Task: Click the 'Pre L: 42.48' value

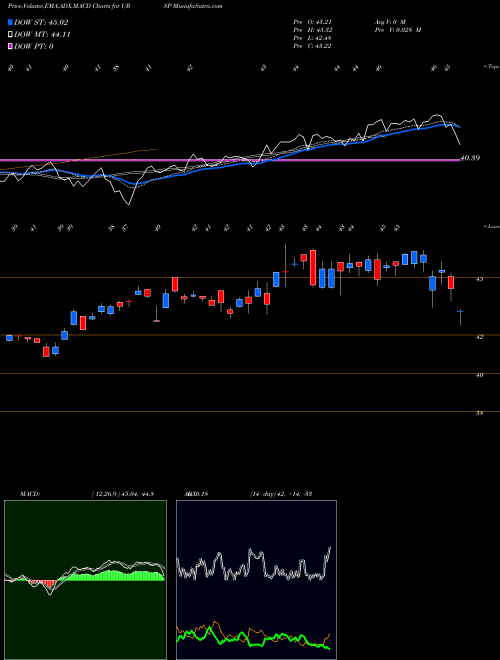Action: pyautogui.click(x=312, y=38)
